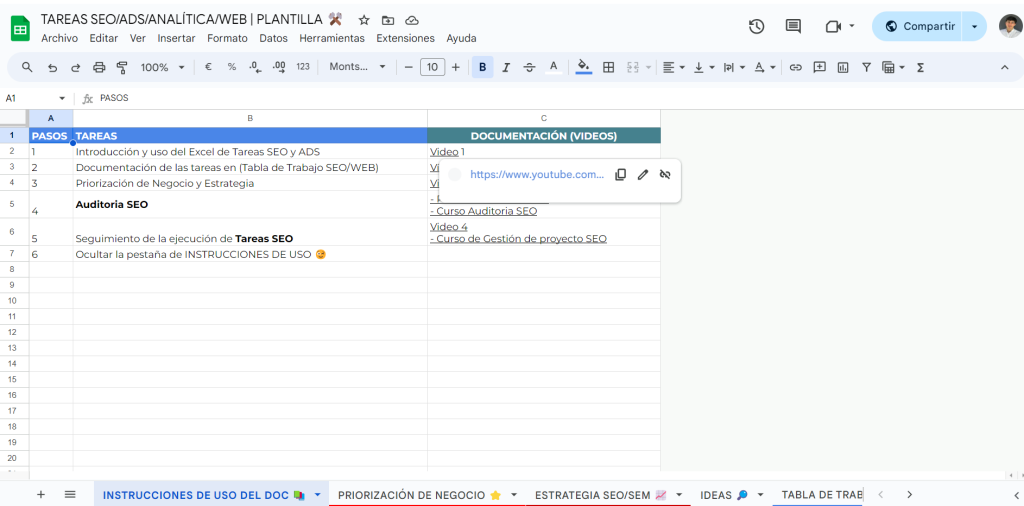The image size is (1024, 506).
Task: Select the paint format tool
Action: click(122, 67)
